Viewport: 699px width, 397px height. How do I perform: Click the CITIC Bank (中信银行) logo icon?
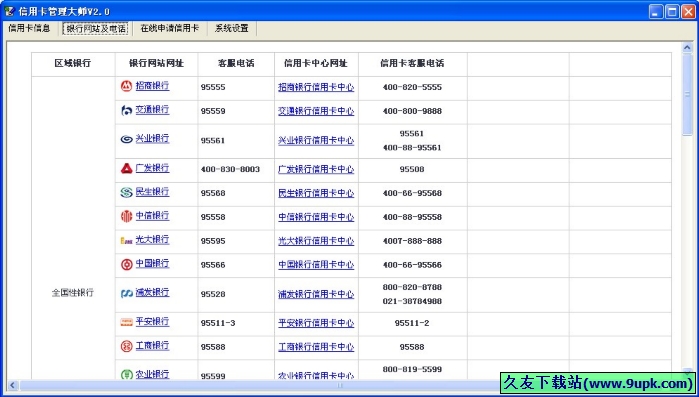point(127,217)
